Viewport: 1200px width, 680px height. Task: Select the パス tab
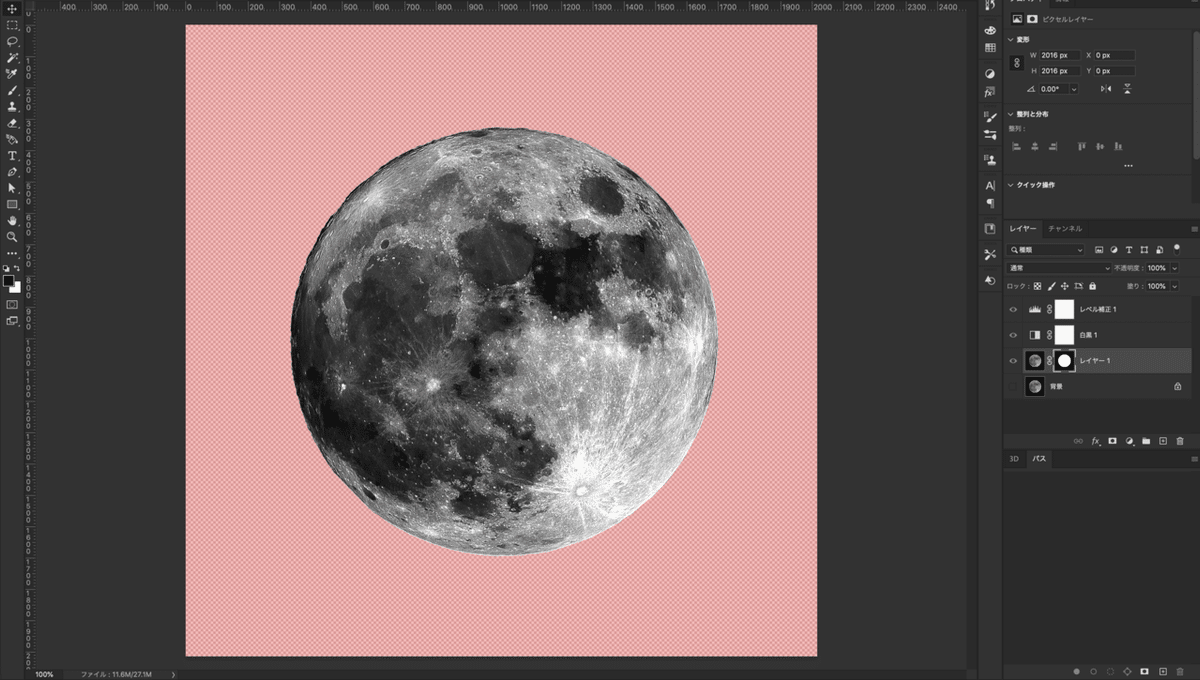pos(1039,459)
